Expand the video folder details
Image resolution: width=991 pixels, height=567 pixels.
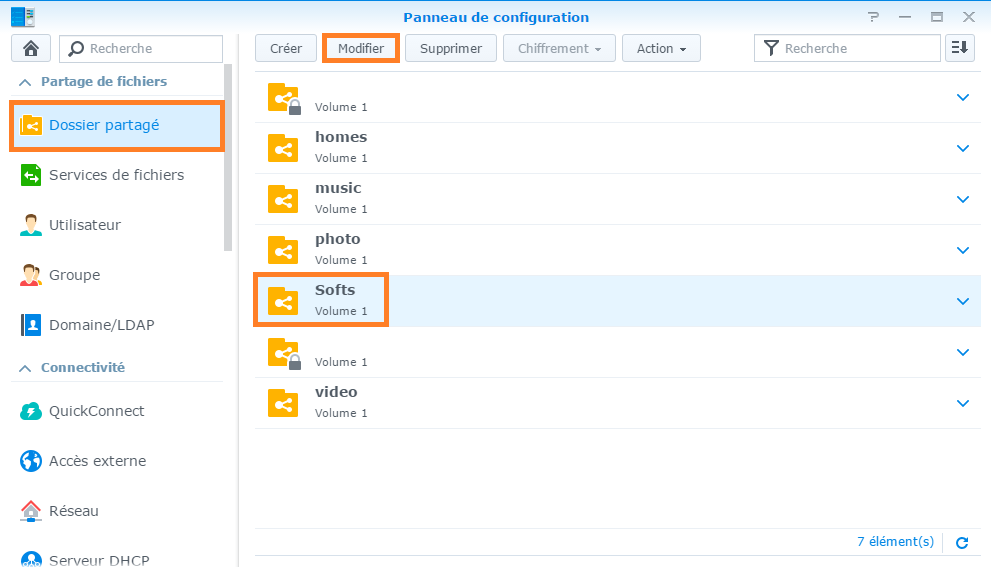[963, 403]
